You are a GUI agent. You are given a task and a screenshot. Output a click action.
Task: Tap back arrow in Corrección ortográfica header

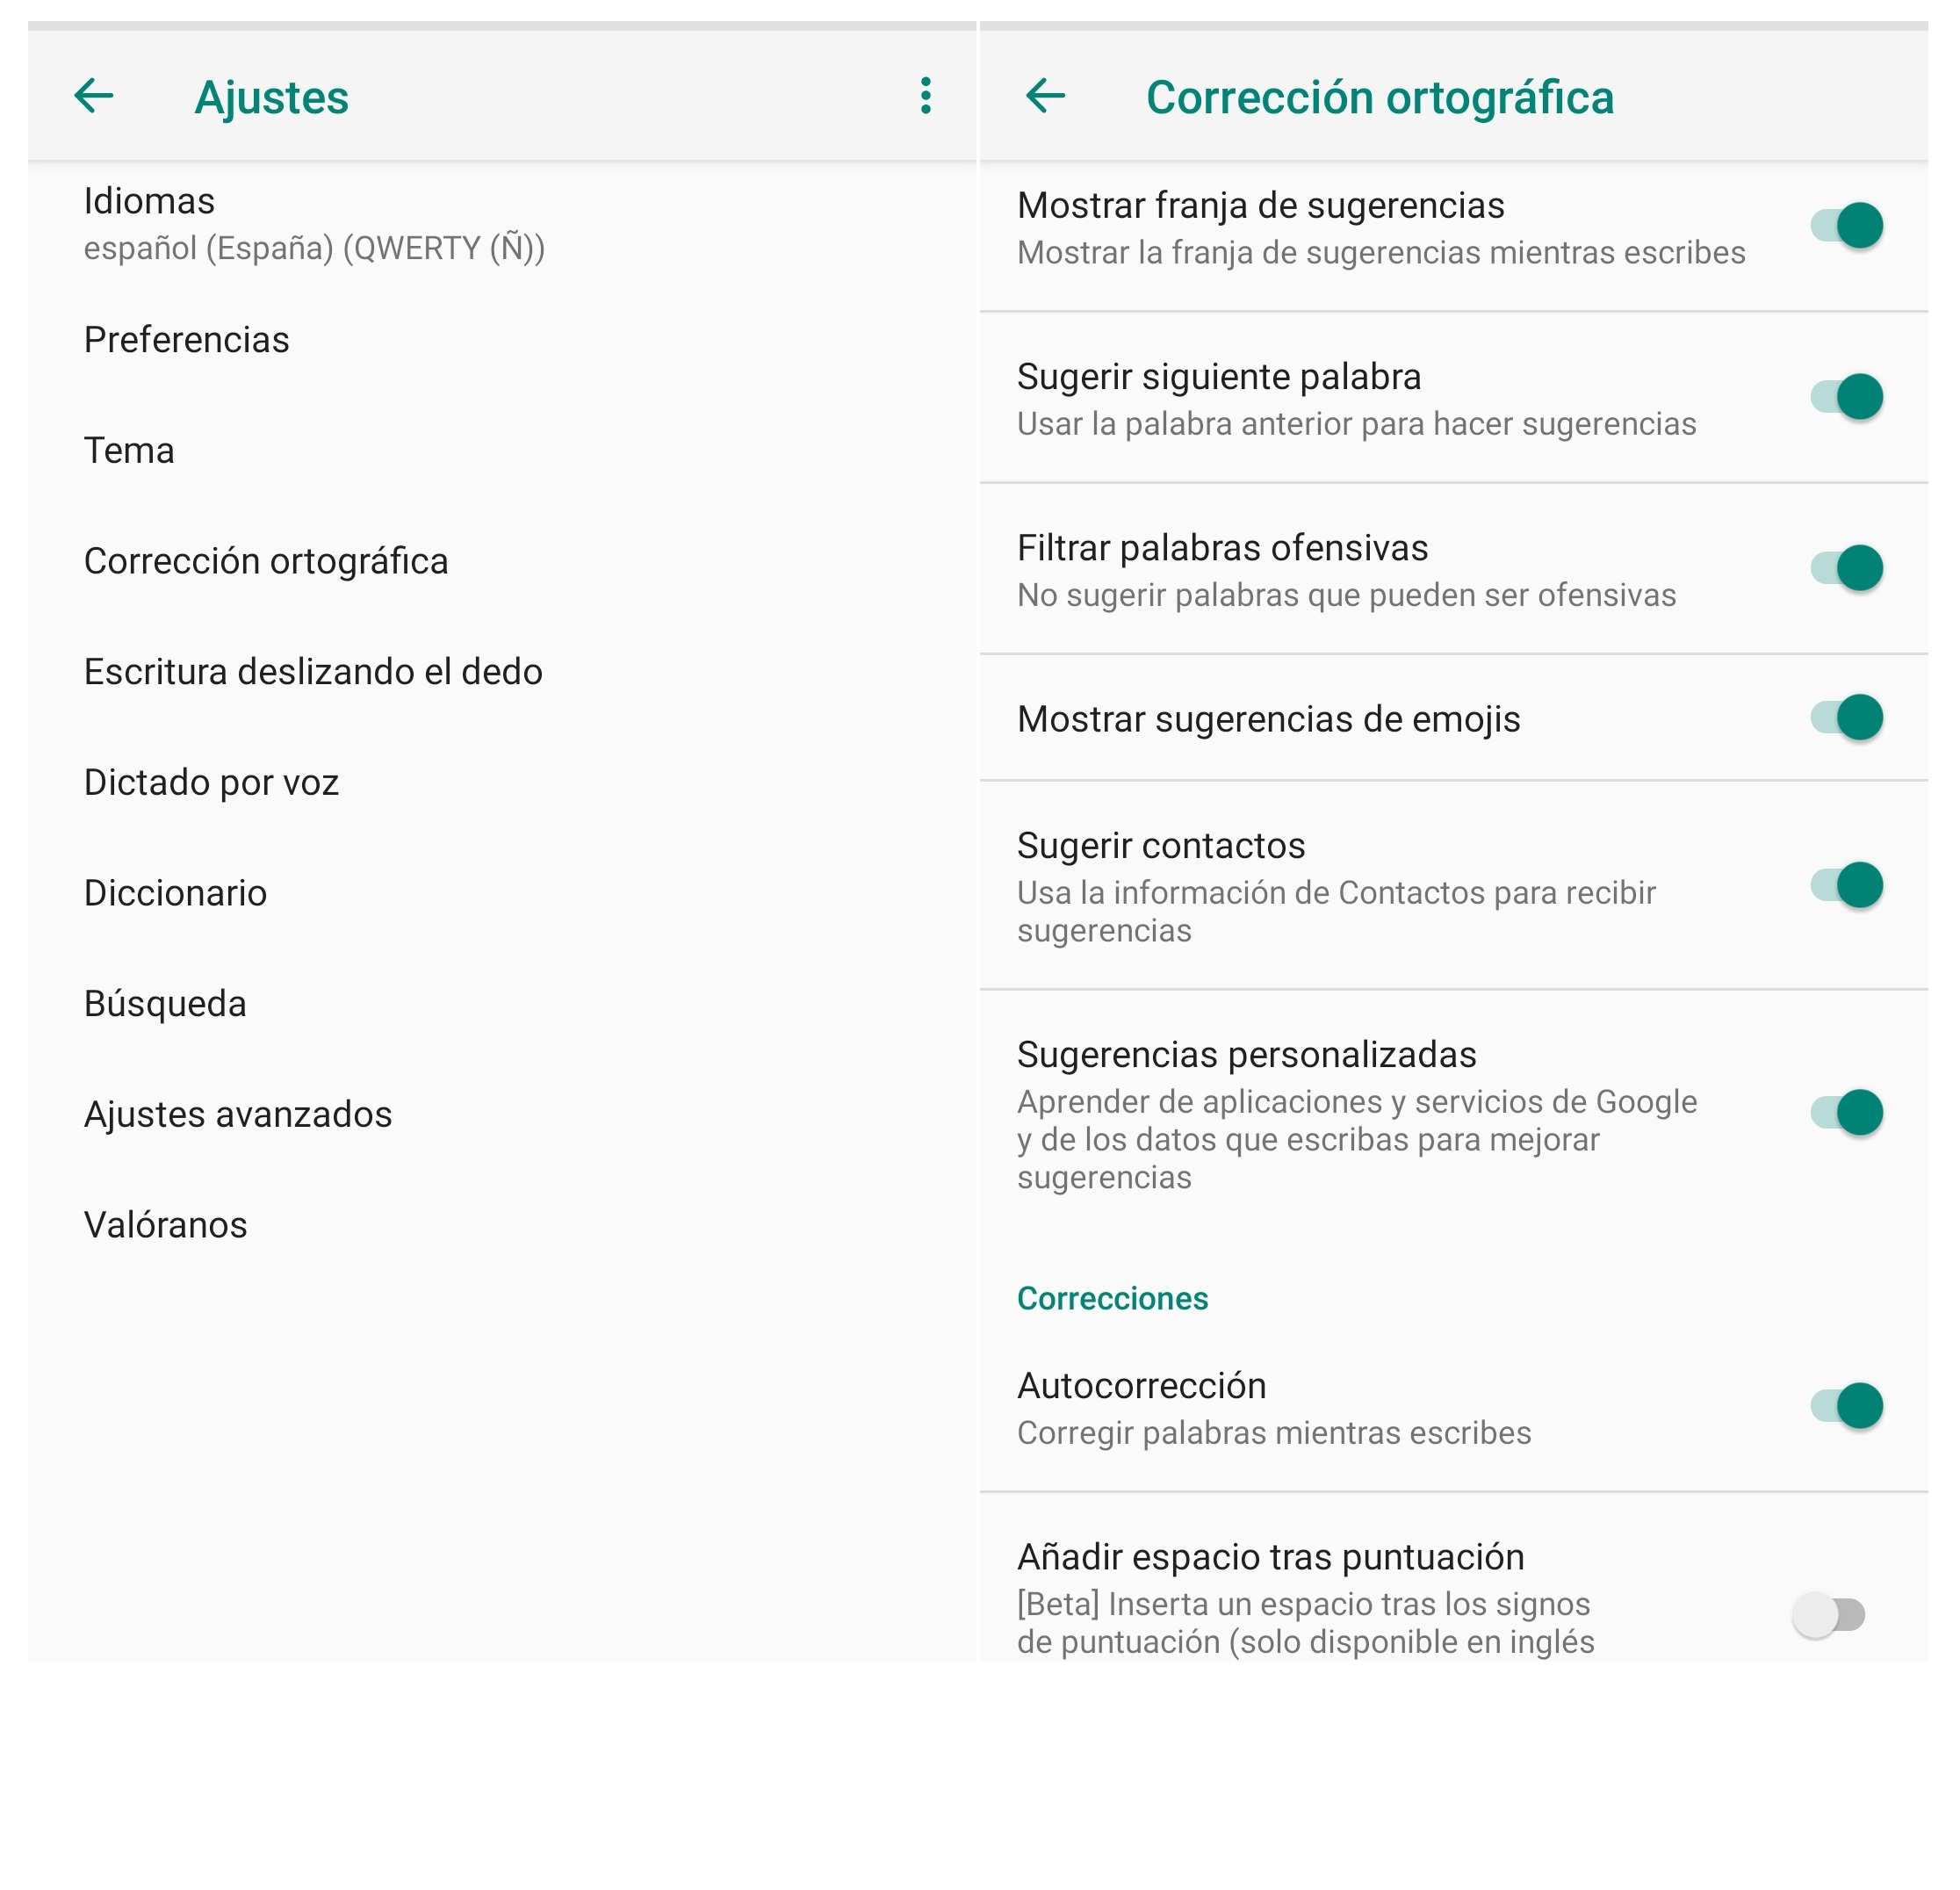1046,96
